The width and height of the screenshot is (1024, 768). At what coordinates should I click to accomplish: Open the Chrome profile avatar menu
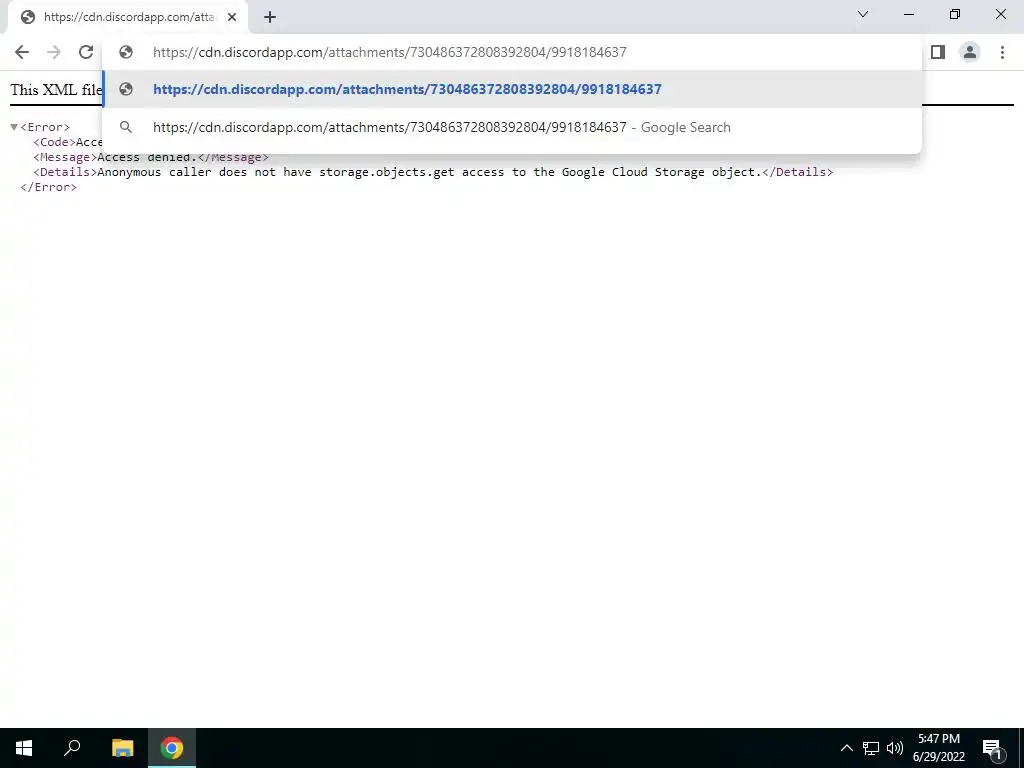click(x=970, y=52)
